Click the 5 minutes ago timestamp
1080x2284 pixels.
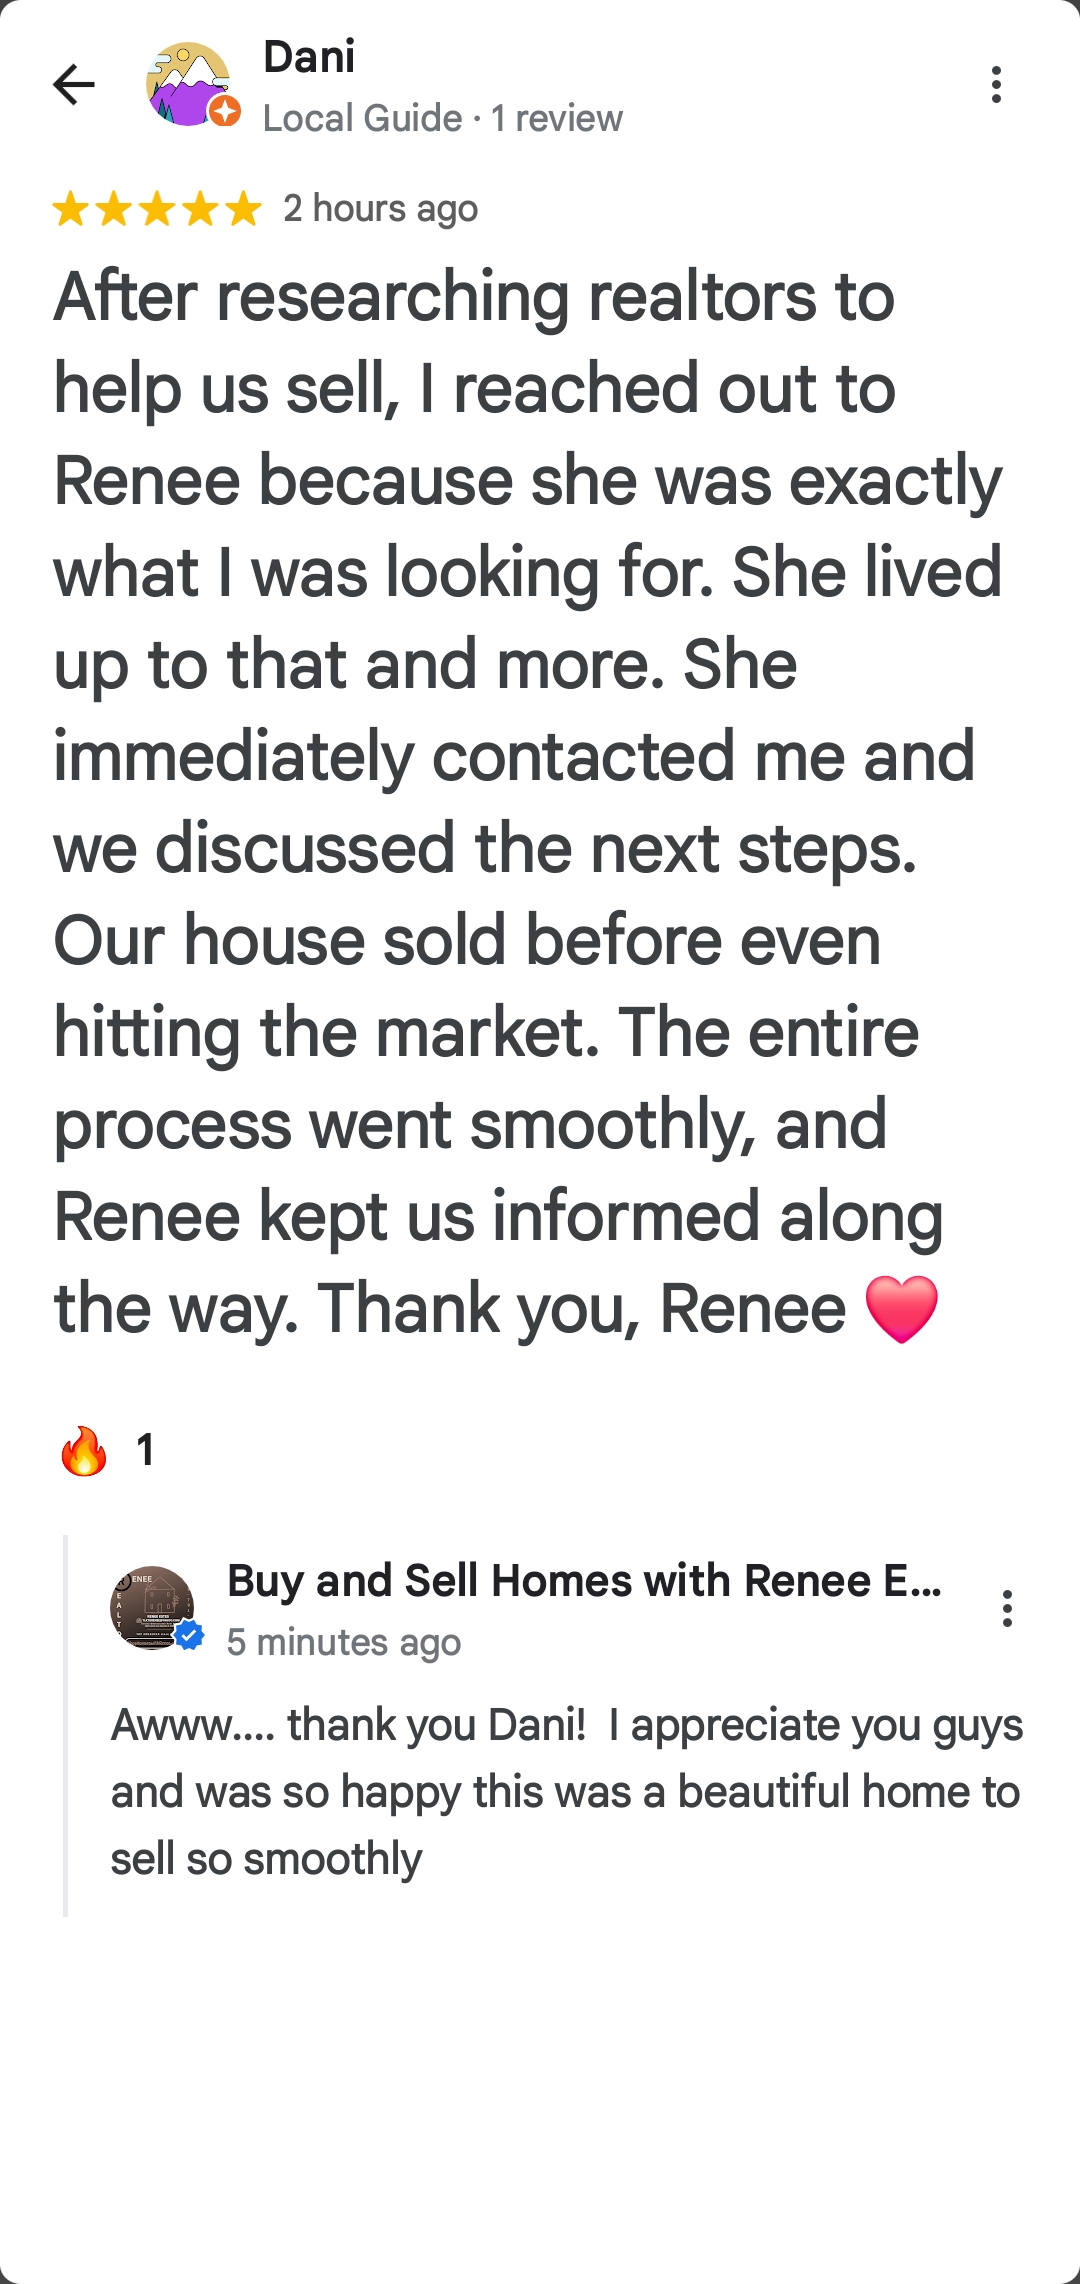point(344,1642)
